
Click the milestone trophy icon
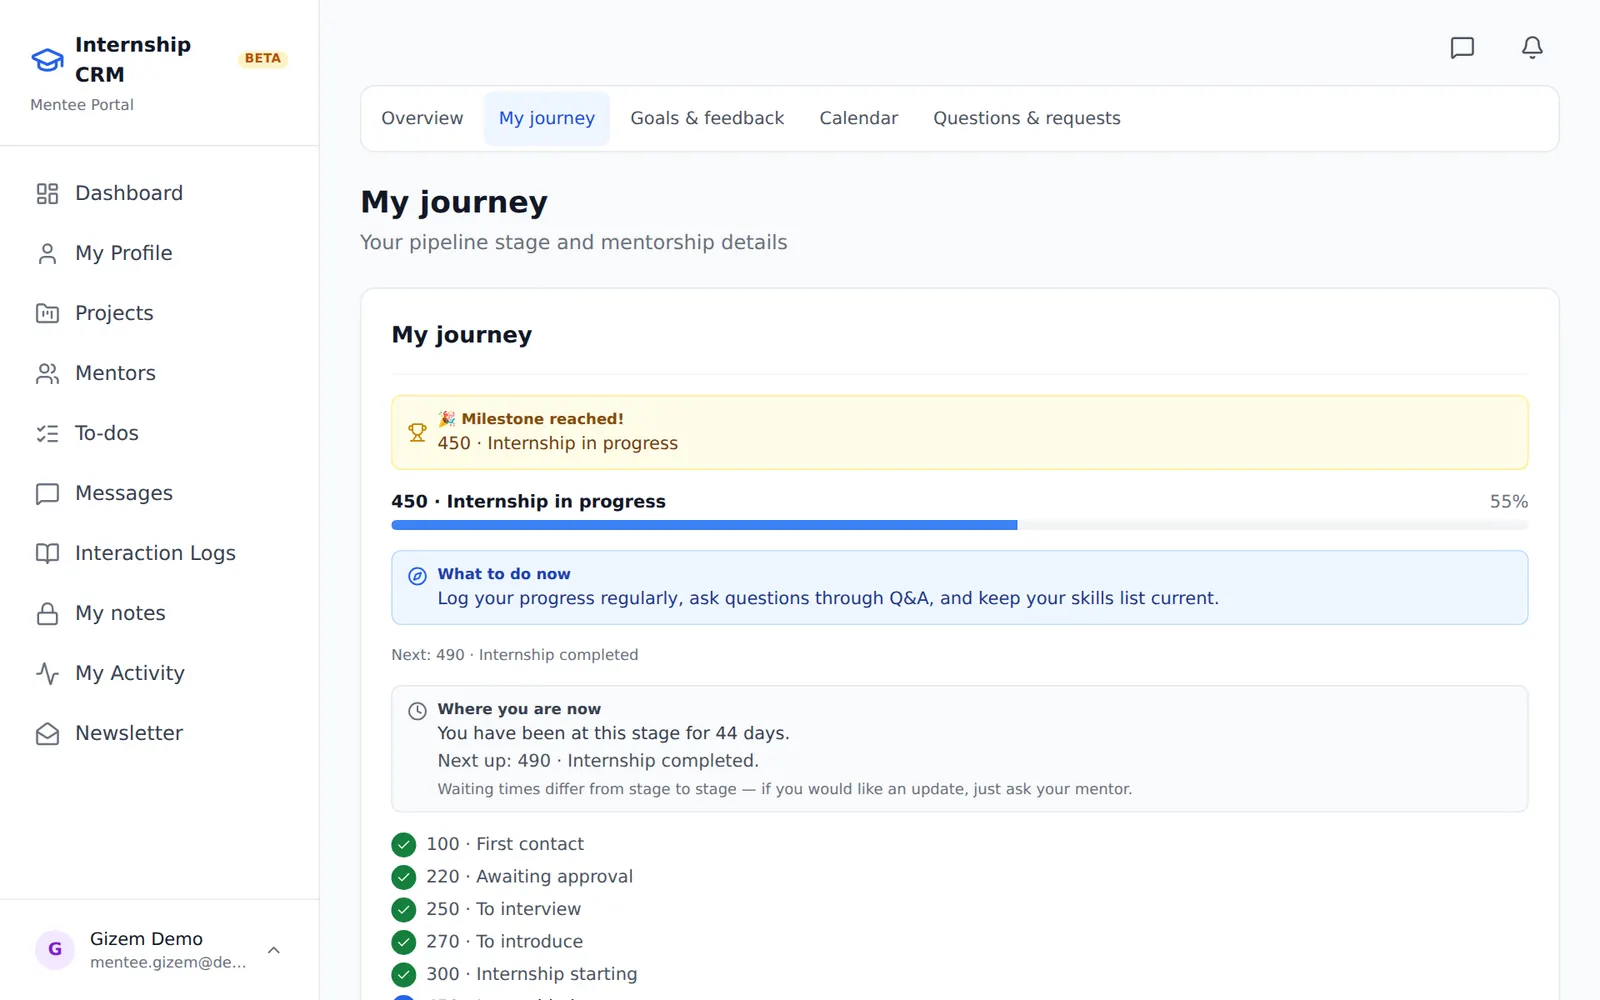417,432
